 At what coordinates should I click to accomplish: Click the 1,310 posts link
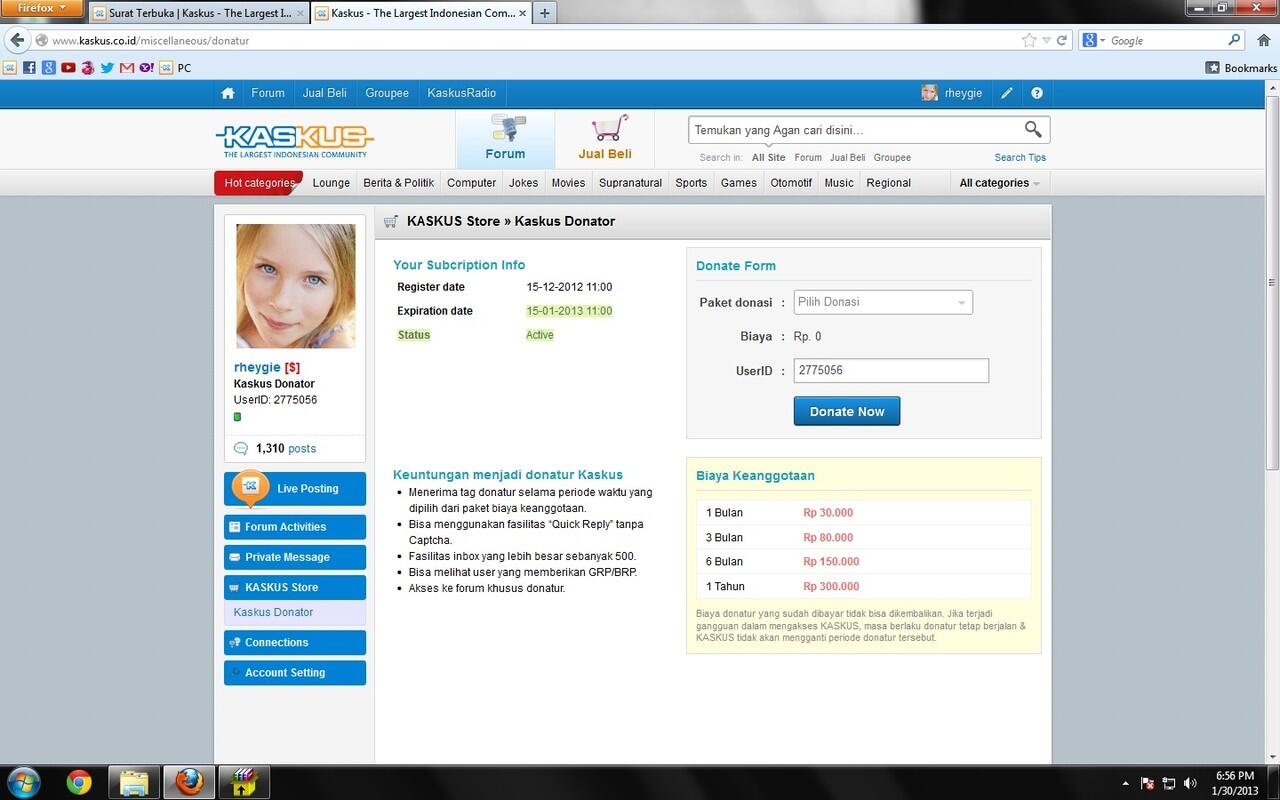tap(285, 449)
